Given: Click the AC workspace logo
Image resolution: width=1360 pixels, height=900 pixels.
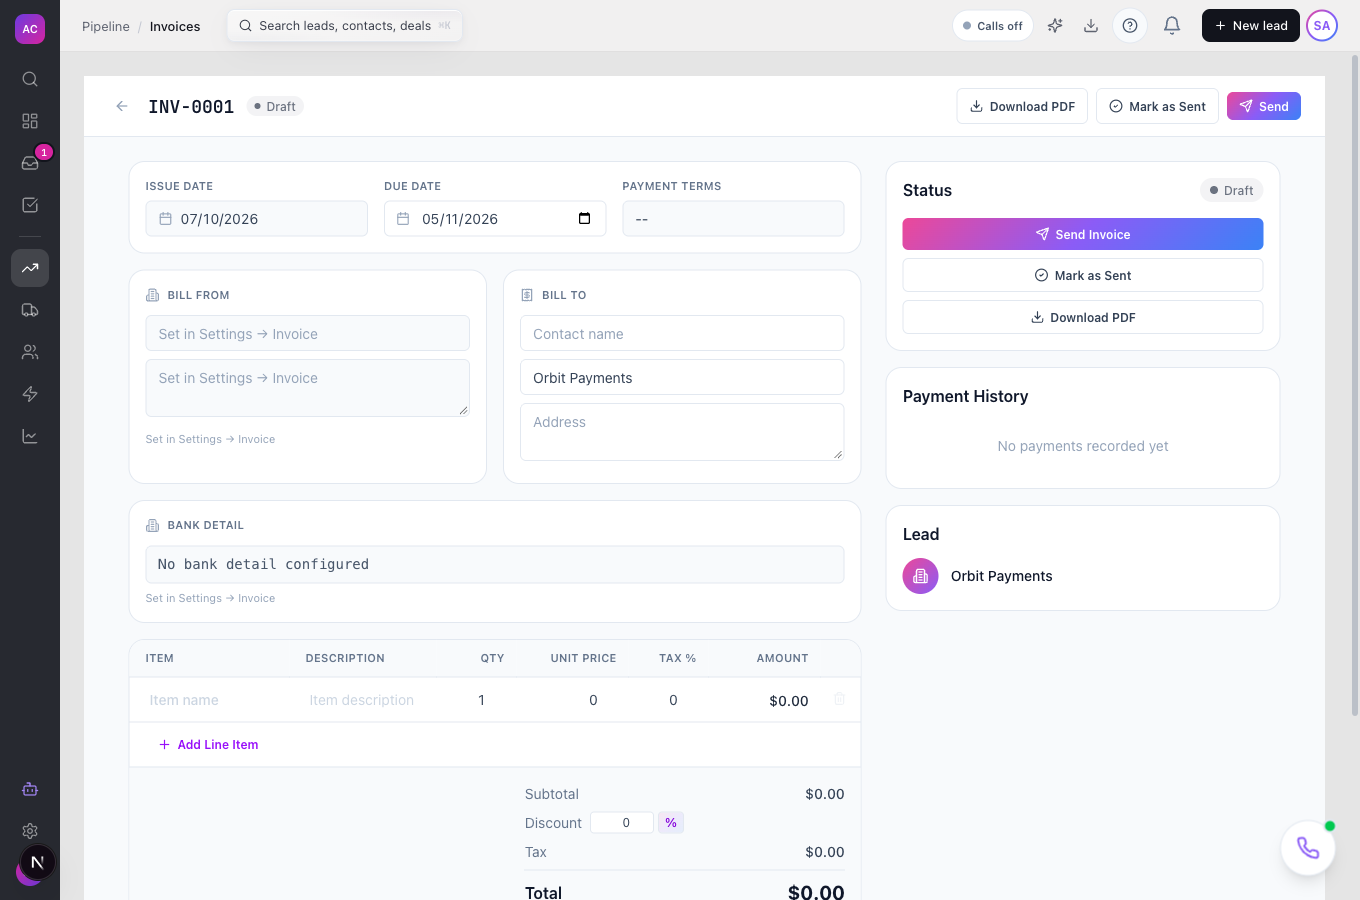Looking at the screenshot, I should [x=30, y=29].
